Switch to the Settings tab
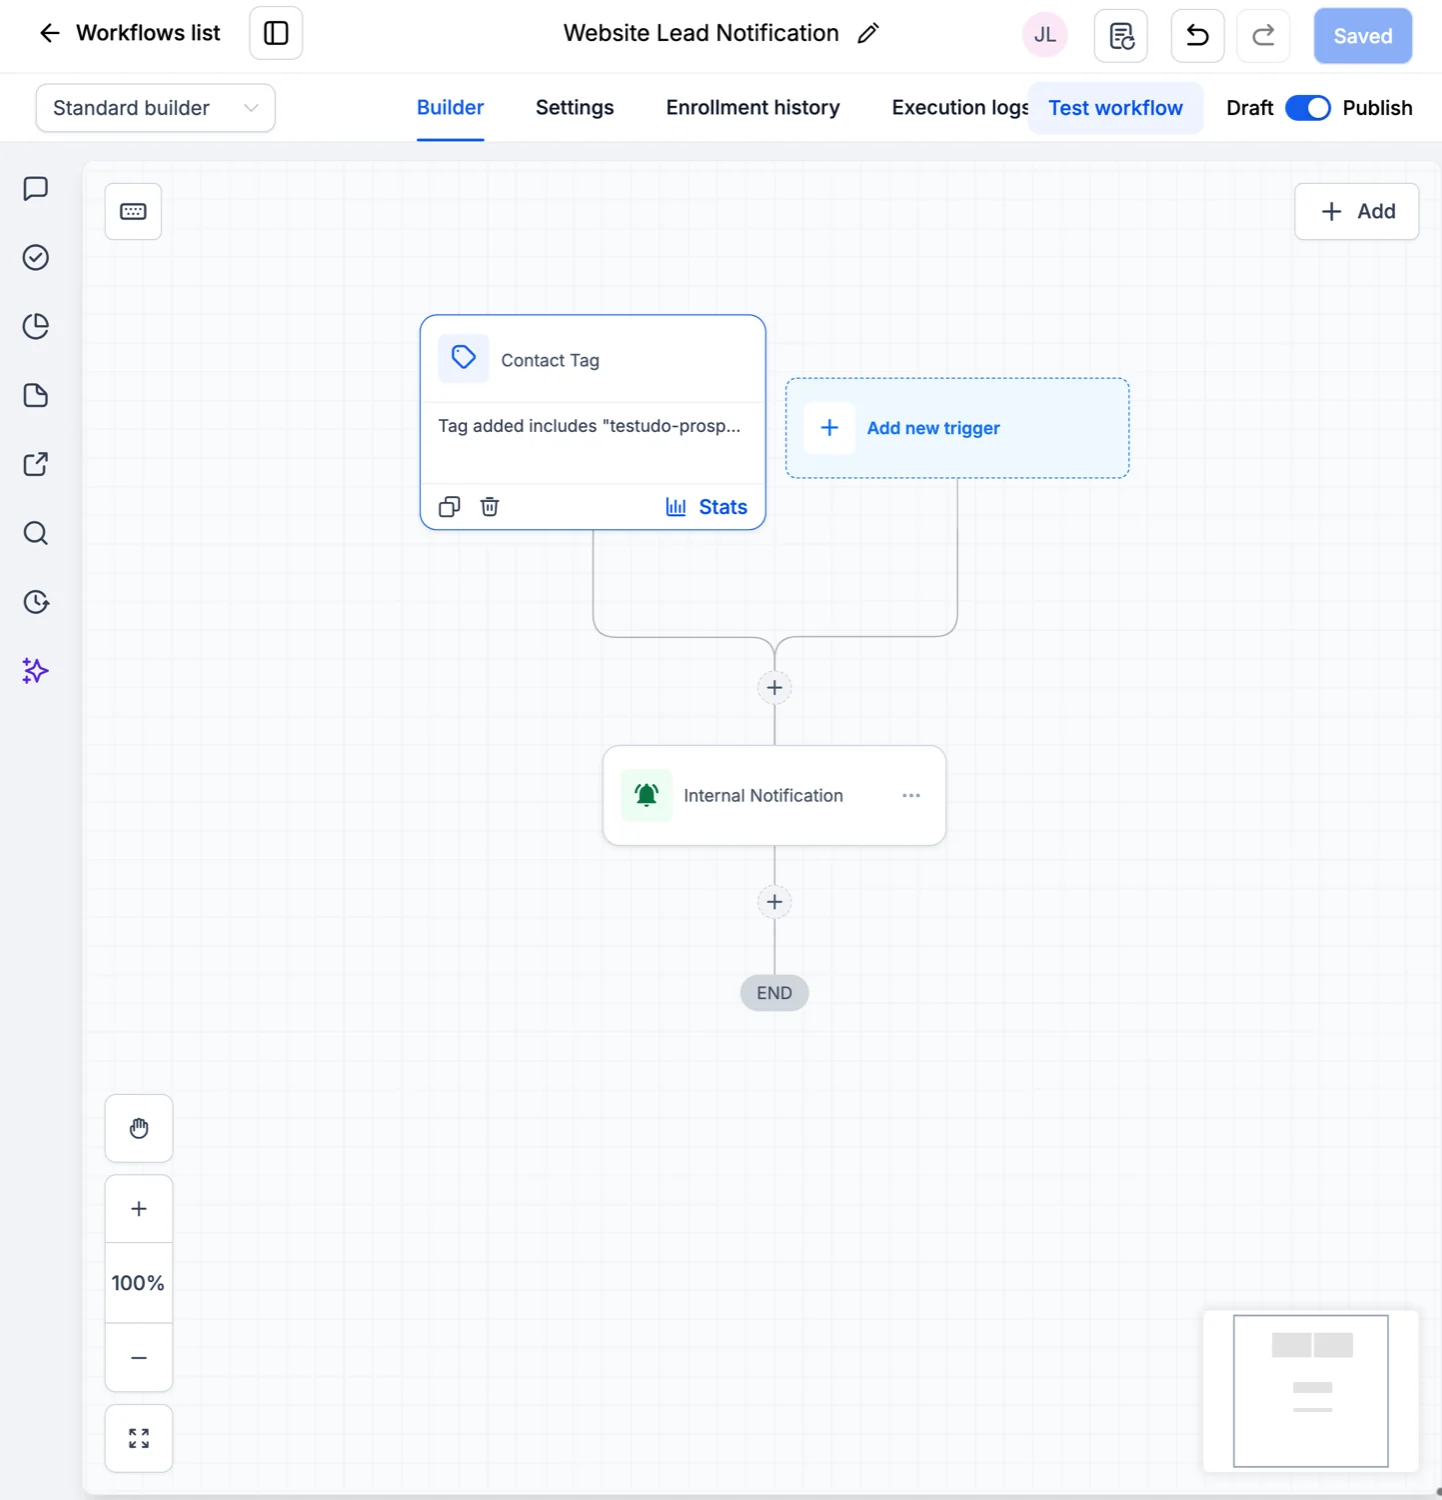 pyautogui.click(x=574, y=107)
